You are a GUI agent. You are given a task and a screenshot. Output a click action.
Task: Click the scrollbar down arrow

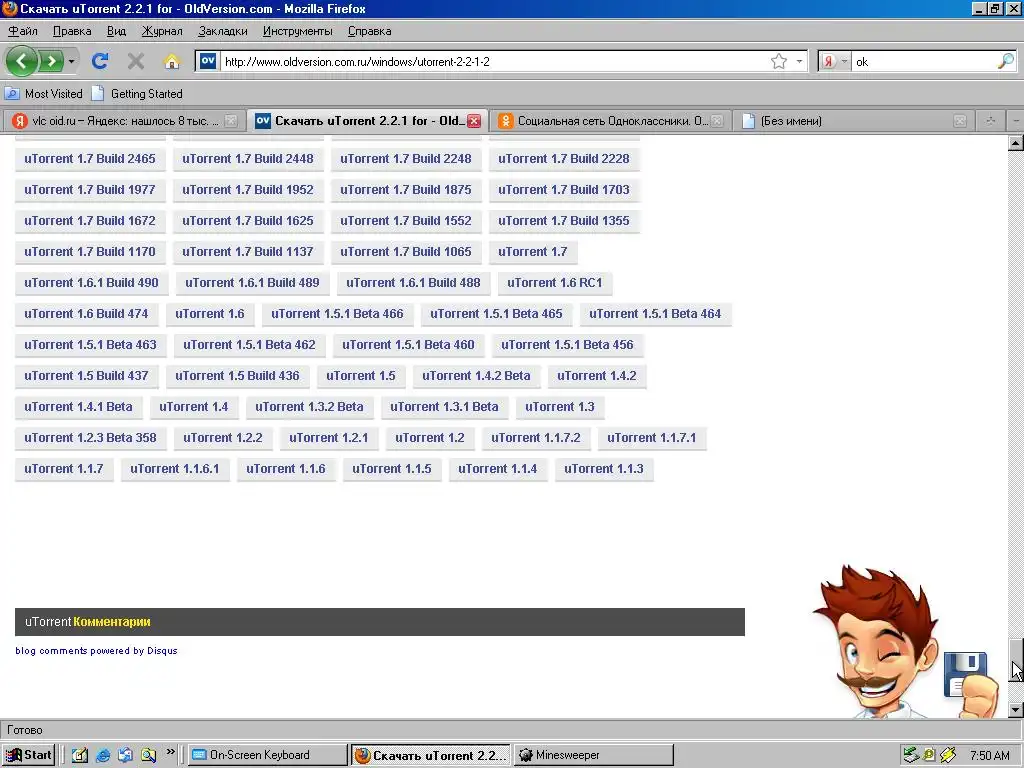1016,710
